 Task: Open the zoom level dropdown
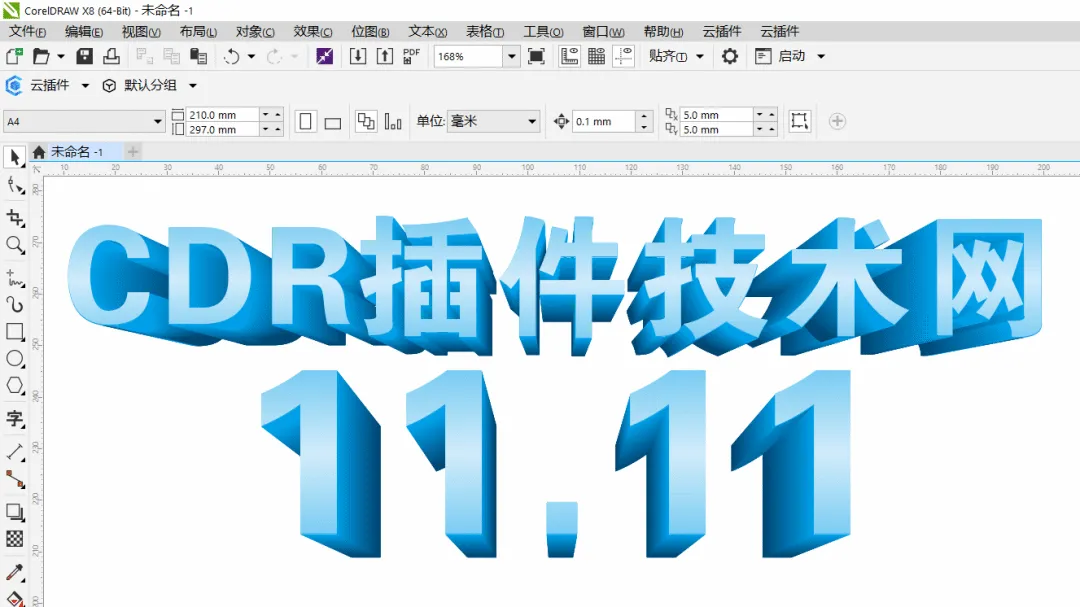tap(511, 56)
